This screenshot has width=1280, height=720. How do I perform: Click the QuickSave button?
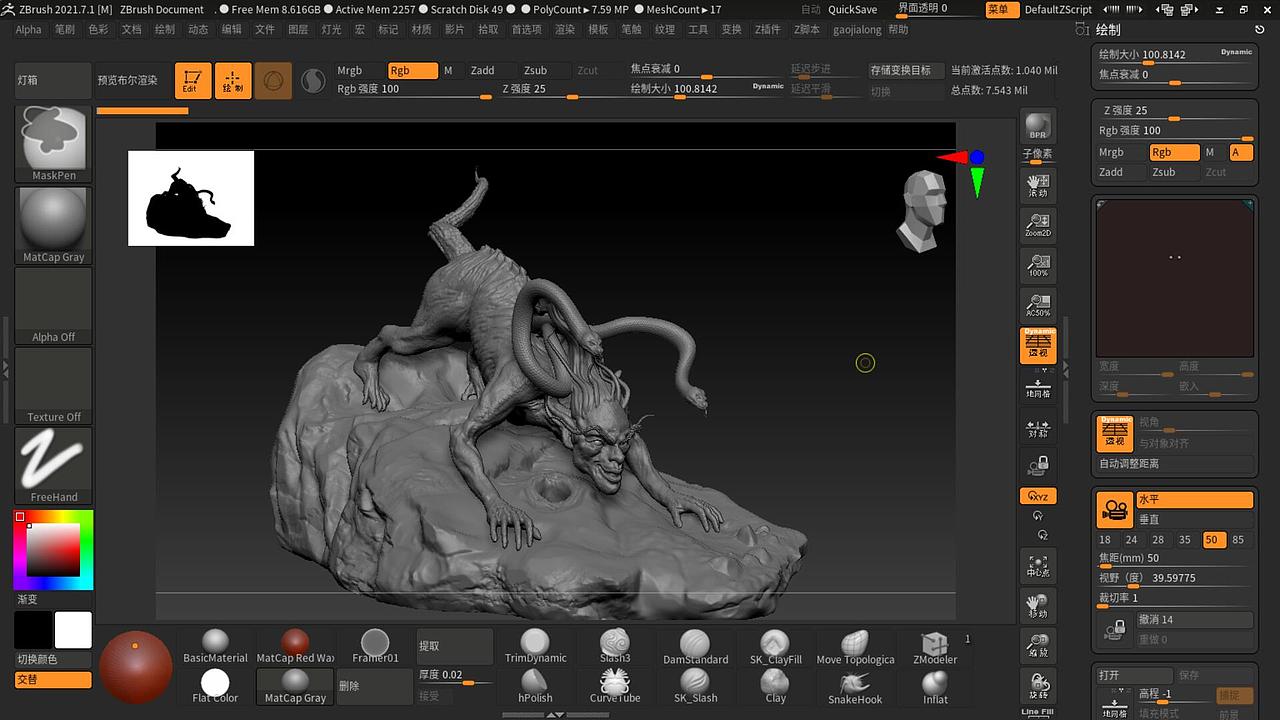tap(853, 9)
